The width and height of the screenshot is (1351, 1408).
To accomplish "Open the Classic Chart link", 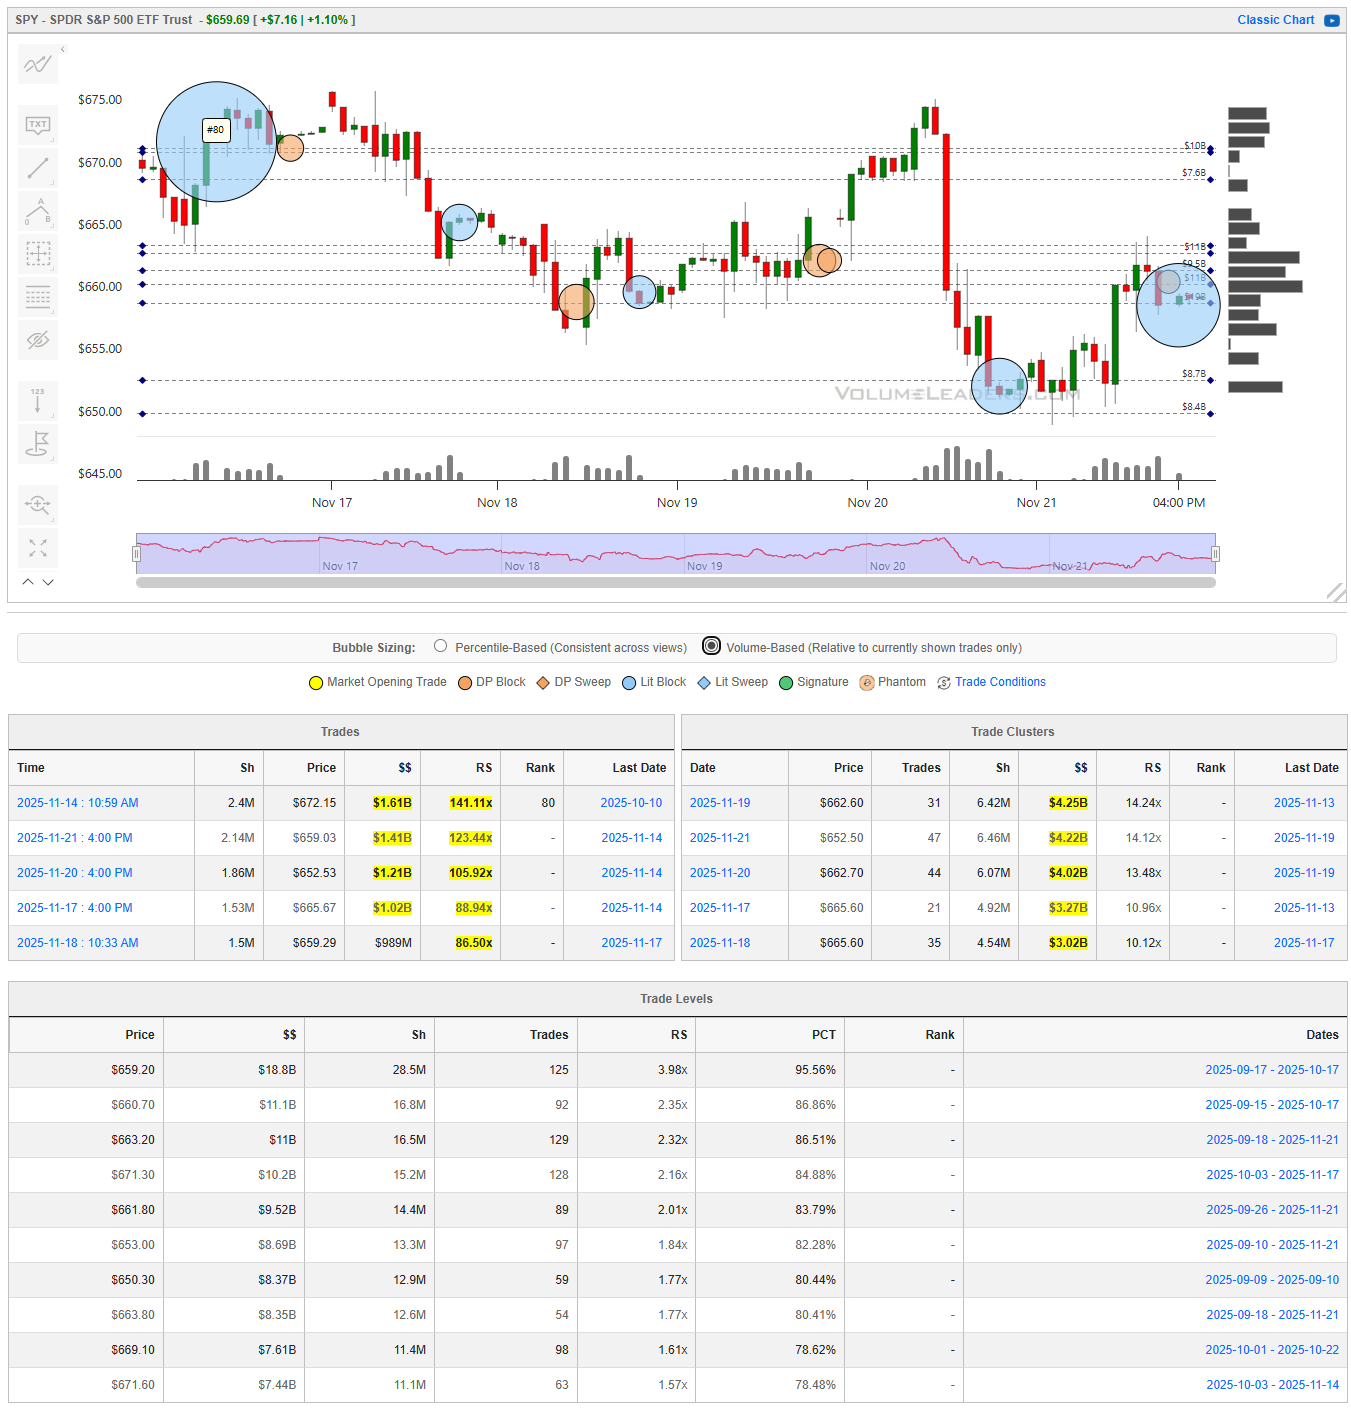I will click(1275, 20).
